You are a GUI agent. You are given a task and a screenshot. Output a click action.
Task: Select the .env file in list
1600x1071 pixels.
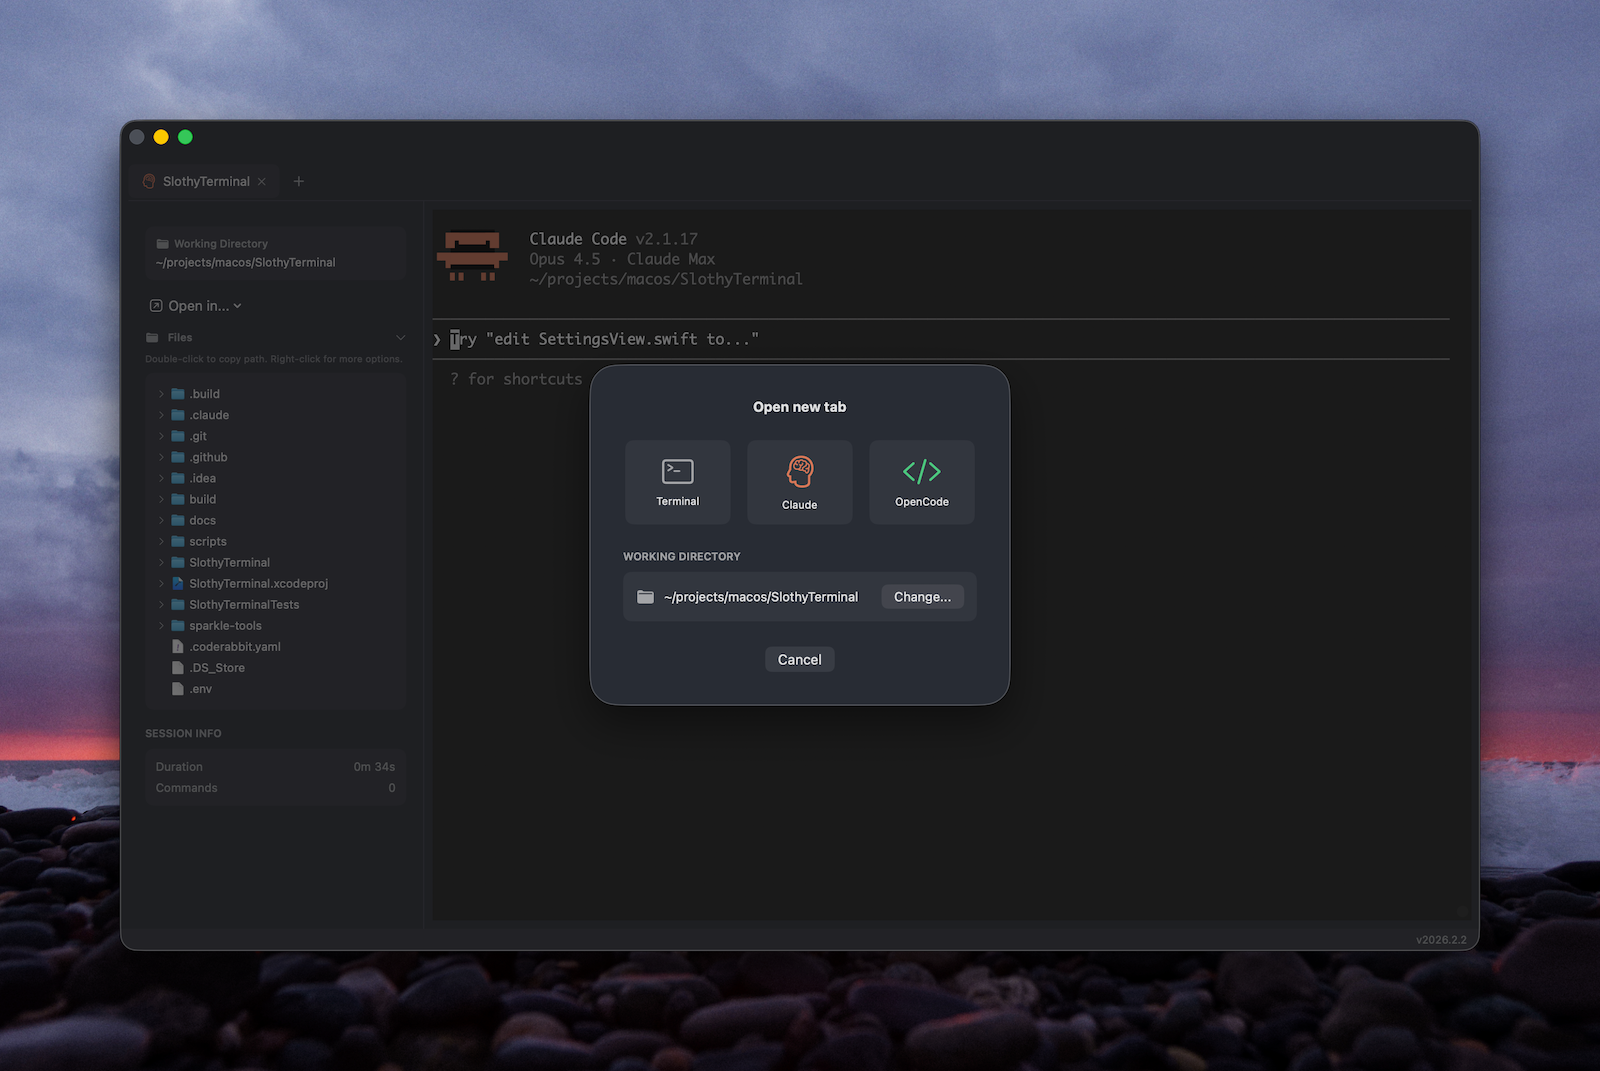200,689
